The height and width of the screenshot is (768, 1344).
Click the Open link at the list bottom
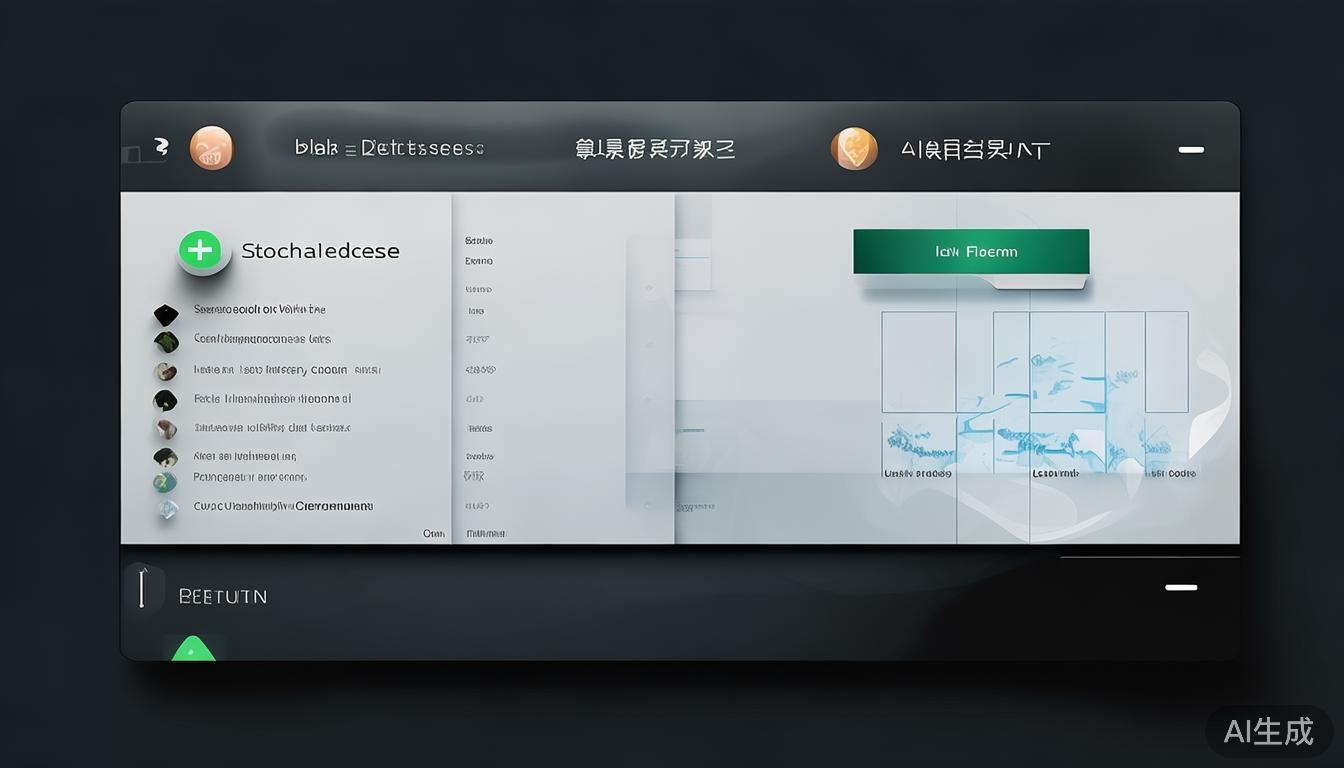[x=434, y=533]
